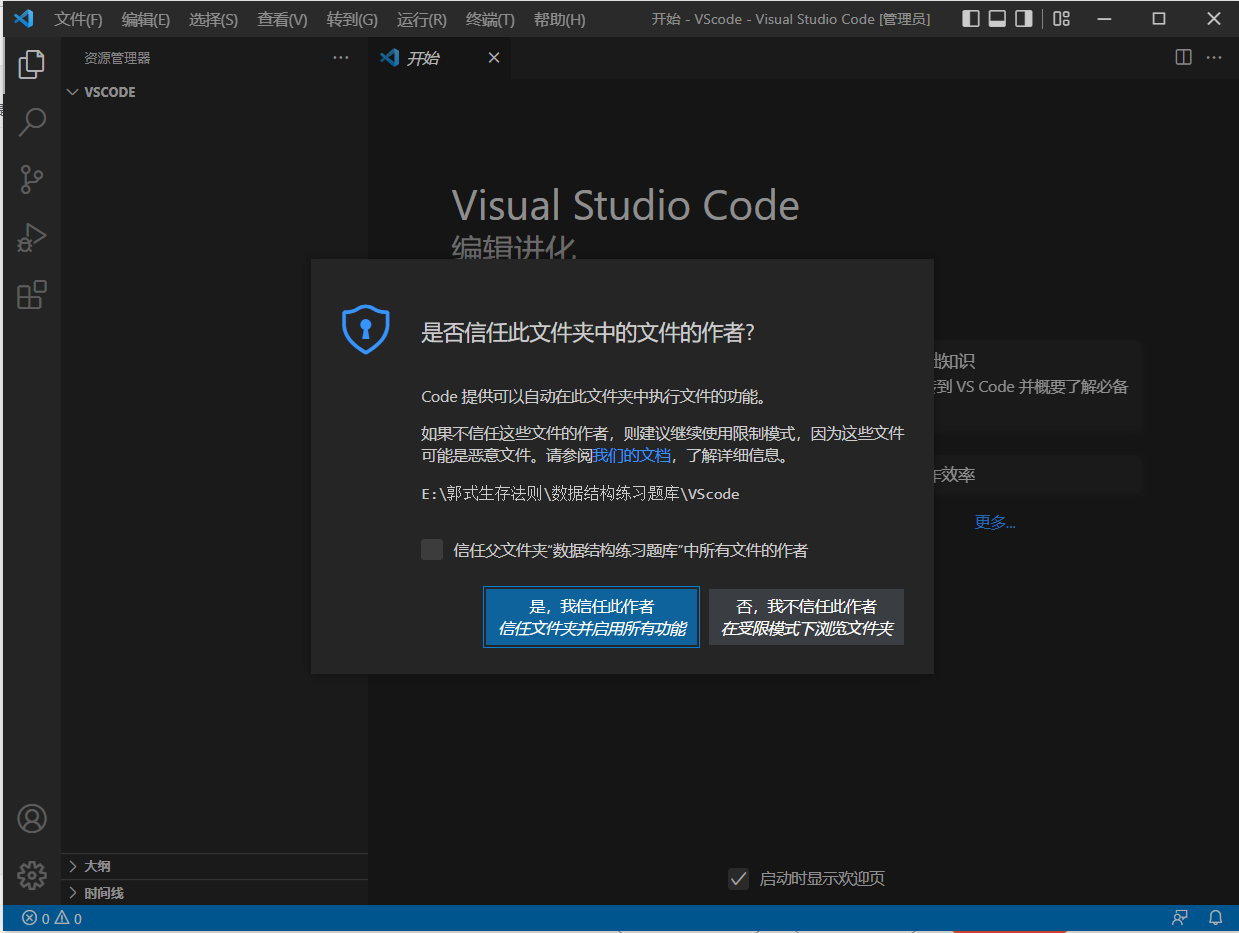Screen dimensions: 1239x933
Task: Click 是，我信任此作者 button
Action: [592, 618]
